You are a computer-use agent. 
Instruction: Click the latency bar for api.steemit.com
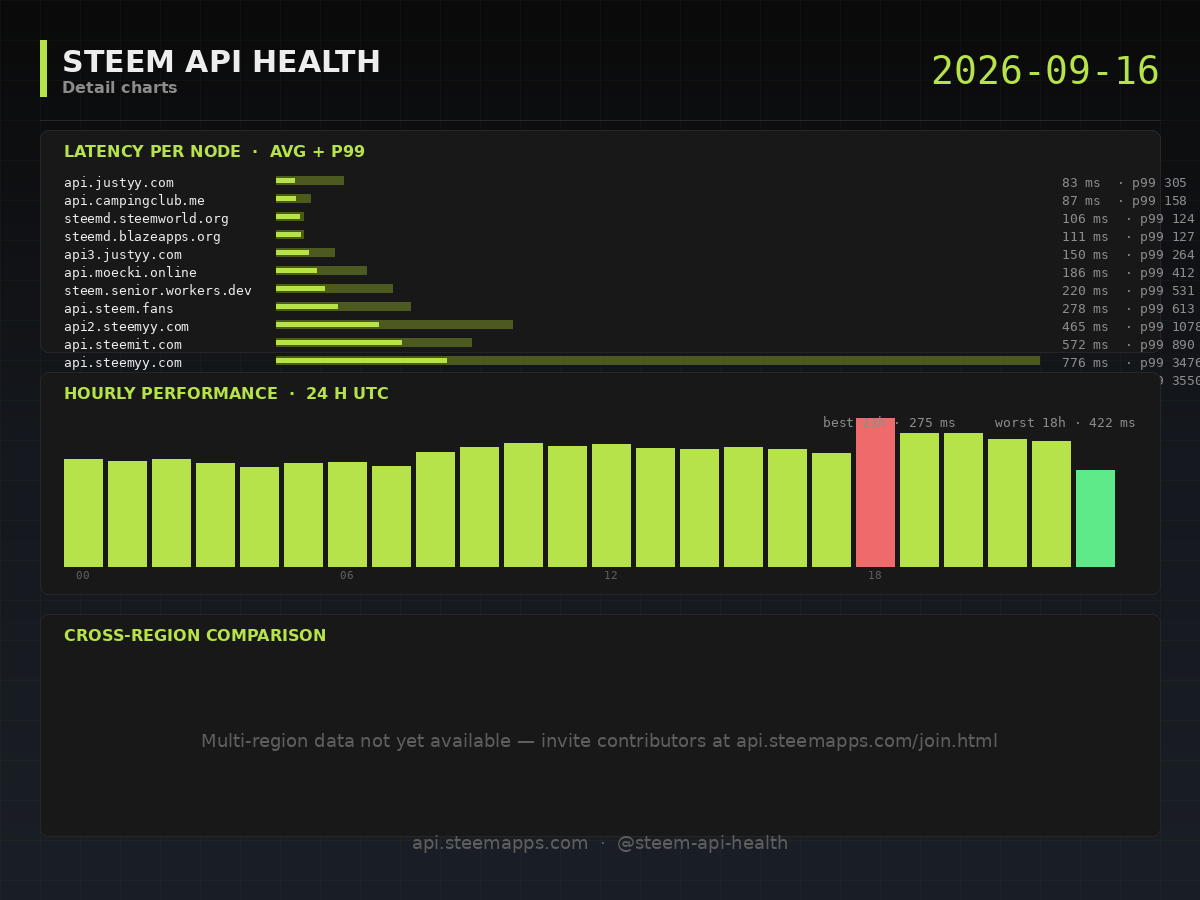(x=374, y=343)
